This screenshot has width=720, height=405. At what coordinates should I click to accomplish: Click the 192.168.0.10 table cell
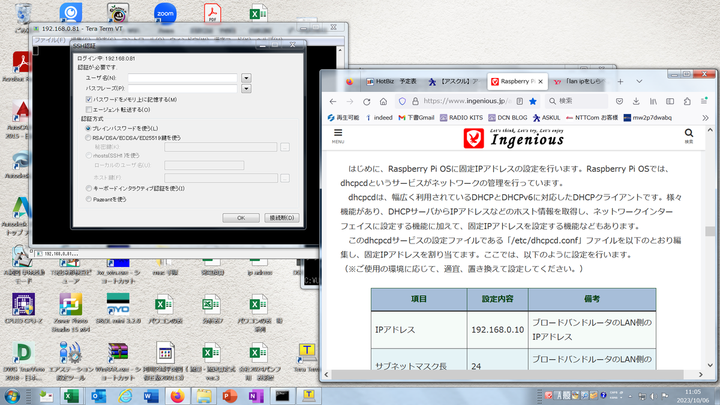point(497,330)
